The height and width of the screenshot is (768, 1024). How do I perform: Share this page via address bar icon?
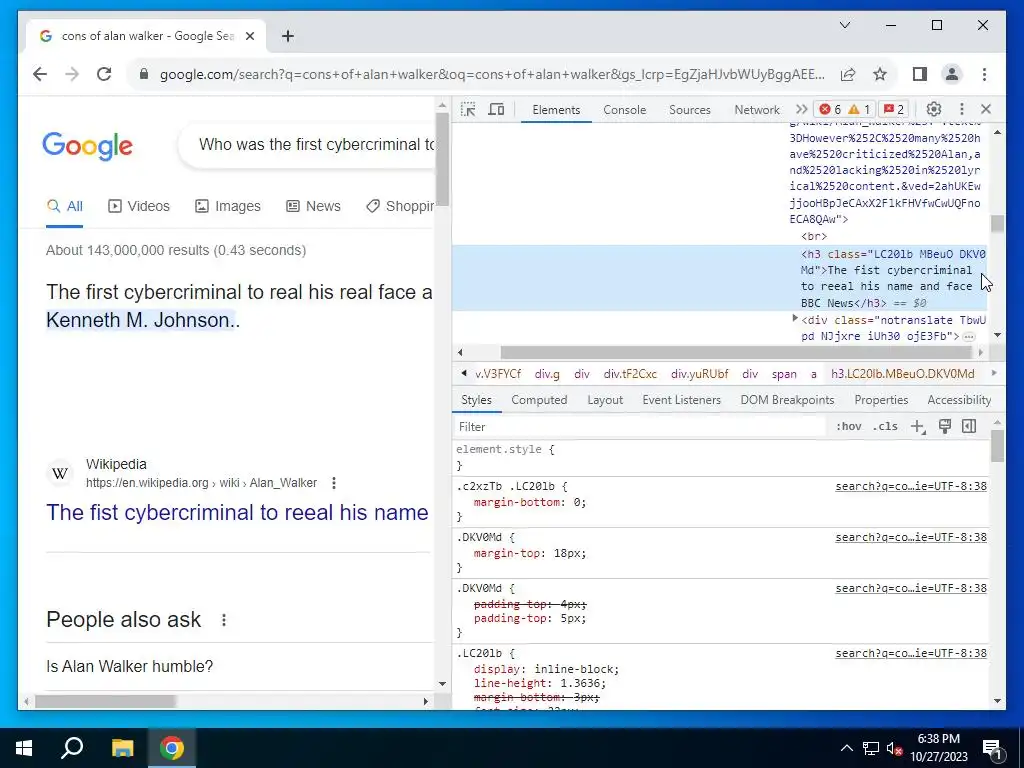click(848, 74)
